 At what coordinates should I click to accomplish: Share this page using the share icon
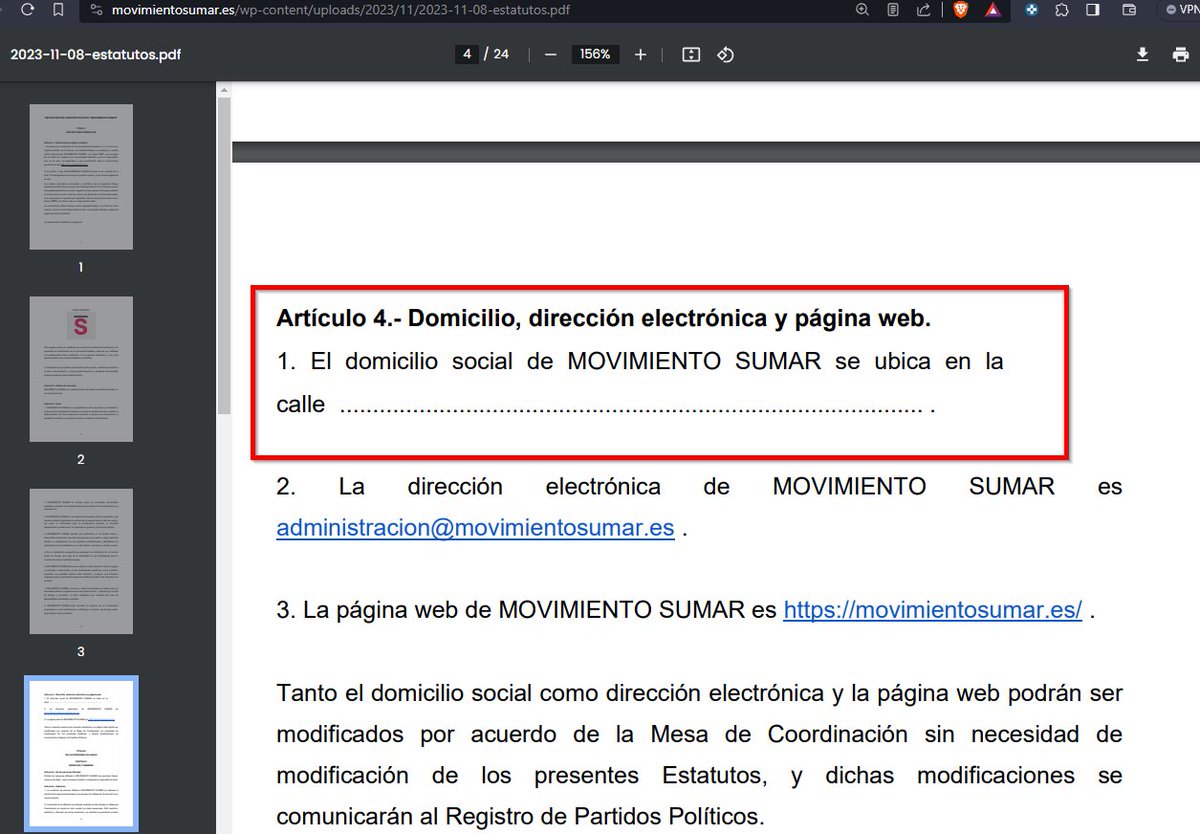tap(923, 9)
